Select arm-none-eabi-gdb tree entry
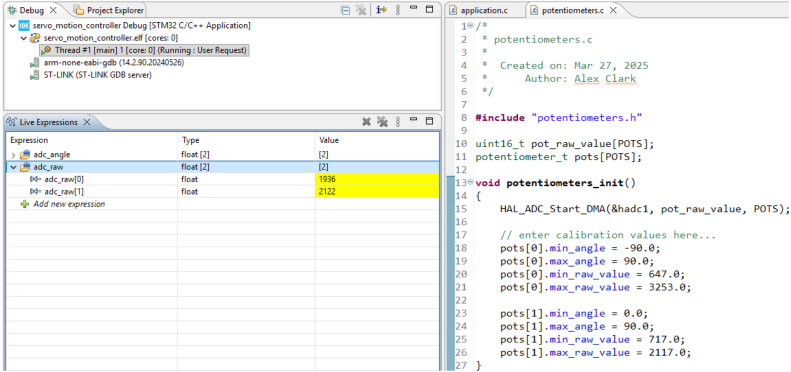This screenshot has height=372, width=791. pyautogui.click(x=114, y=63)
